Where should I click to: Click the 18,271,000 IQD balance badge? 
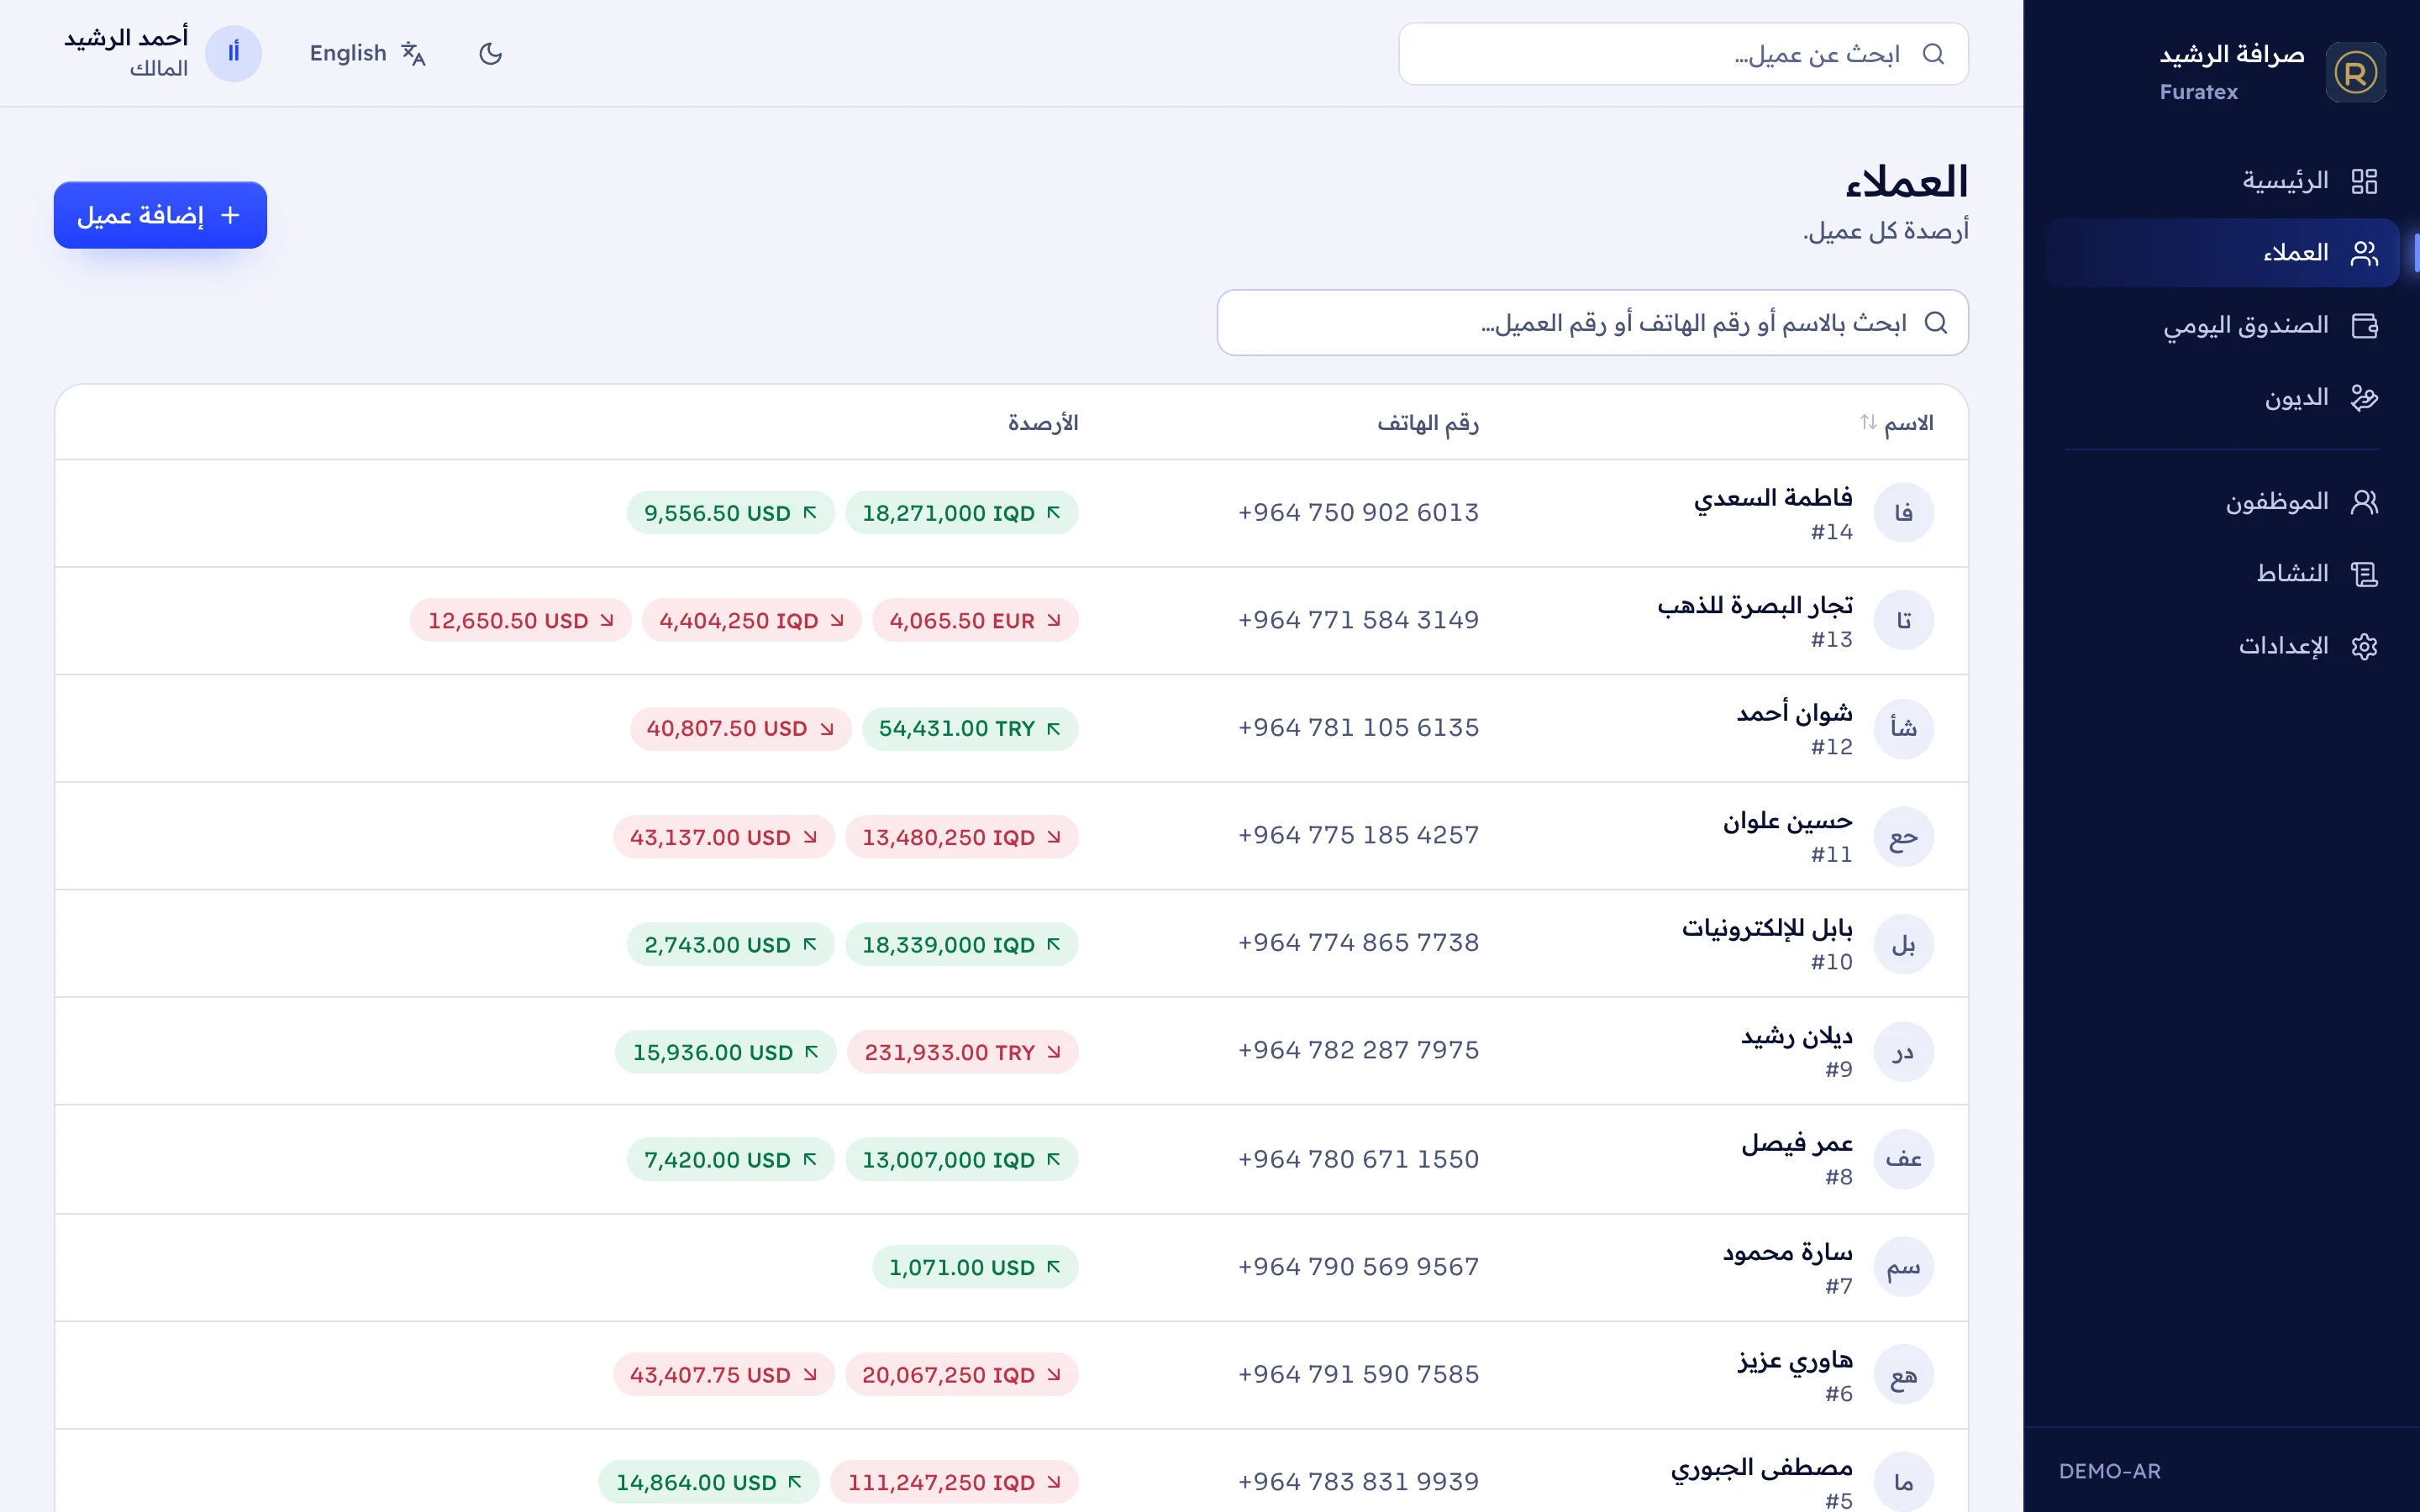961,513
